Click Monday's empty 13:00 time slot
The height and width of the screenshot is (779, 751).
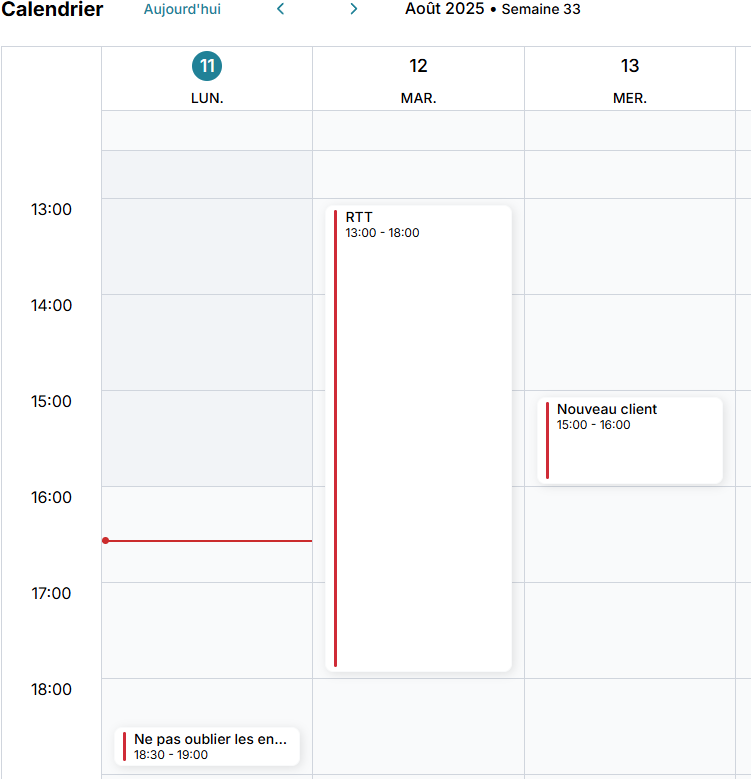(x=207, y=246)
